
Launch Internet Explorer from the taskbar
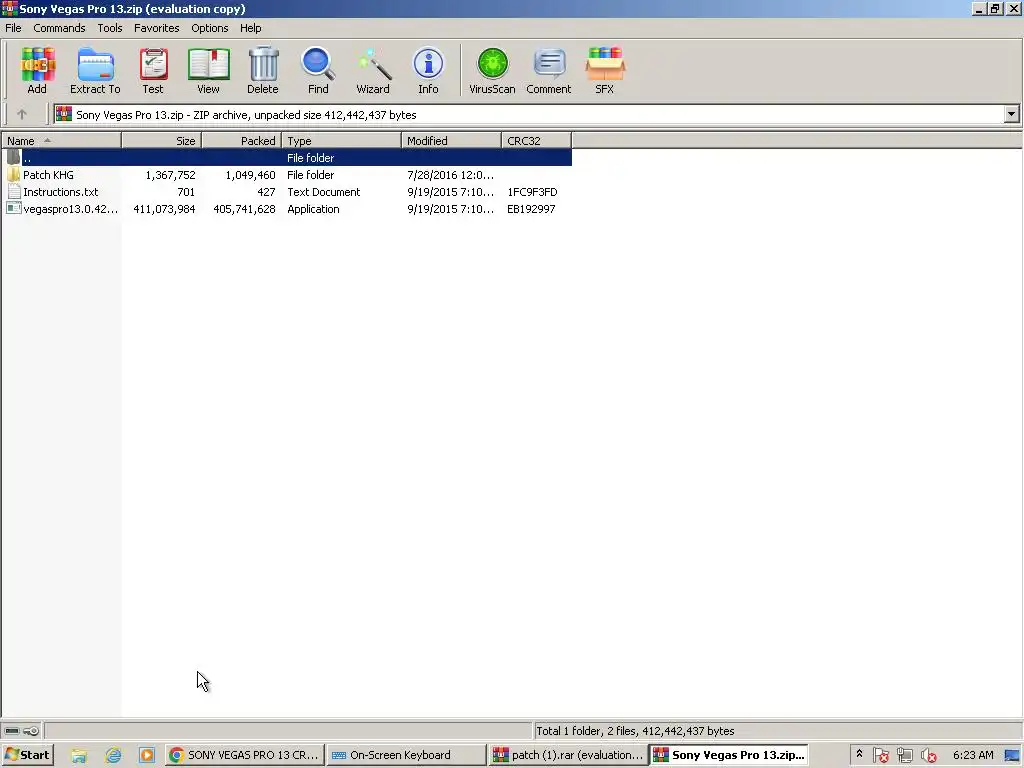coord(113,755)
